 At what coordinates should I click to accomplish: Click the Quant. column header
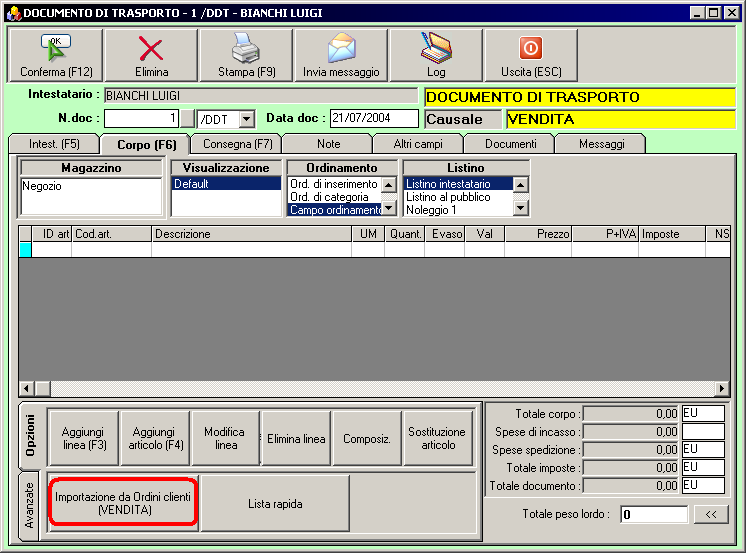click(404, 234)
